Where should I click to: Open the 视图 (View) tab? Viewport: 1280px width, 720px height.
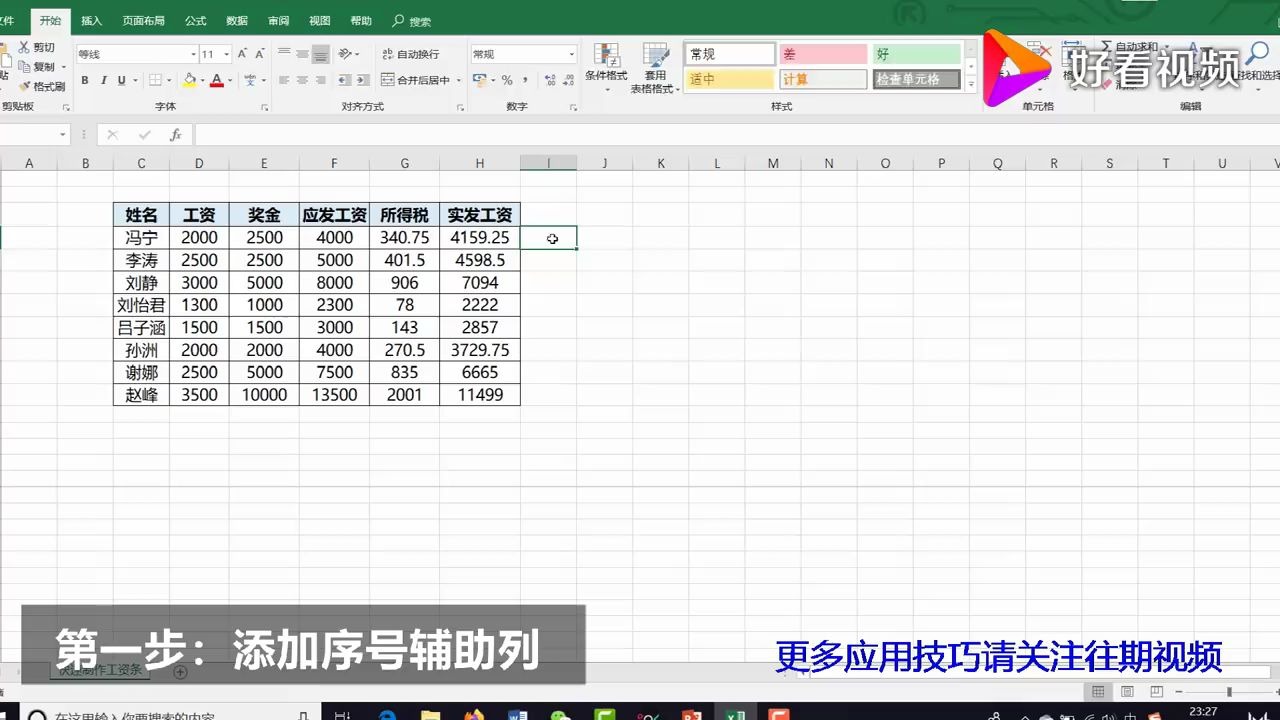320,20
